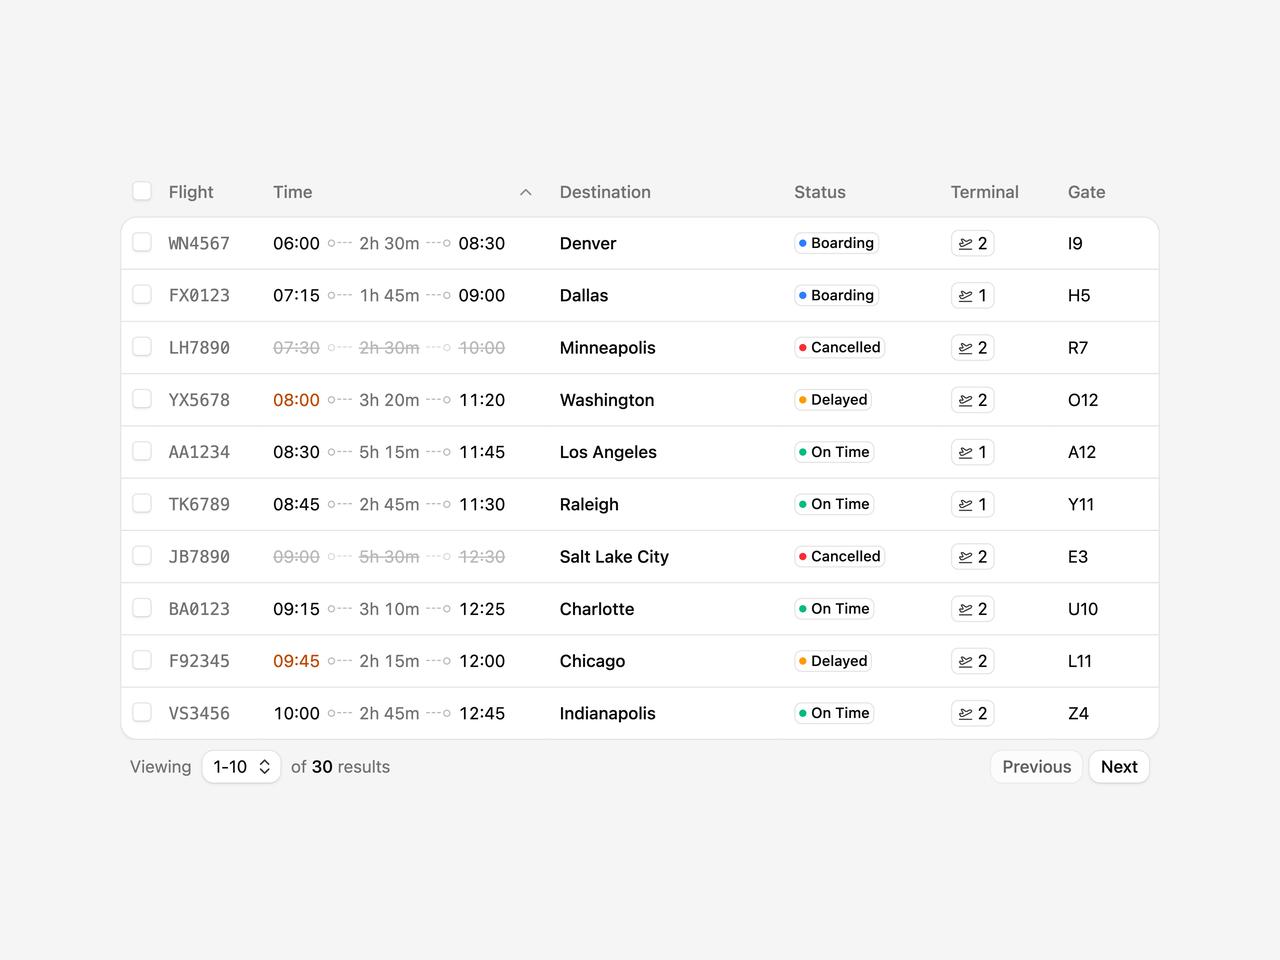The width and height of the screenshot is (1280, 960).
Task: Click the Previous page button
Action: tap(1036, 767)
